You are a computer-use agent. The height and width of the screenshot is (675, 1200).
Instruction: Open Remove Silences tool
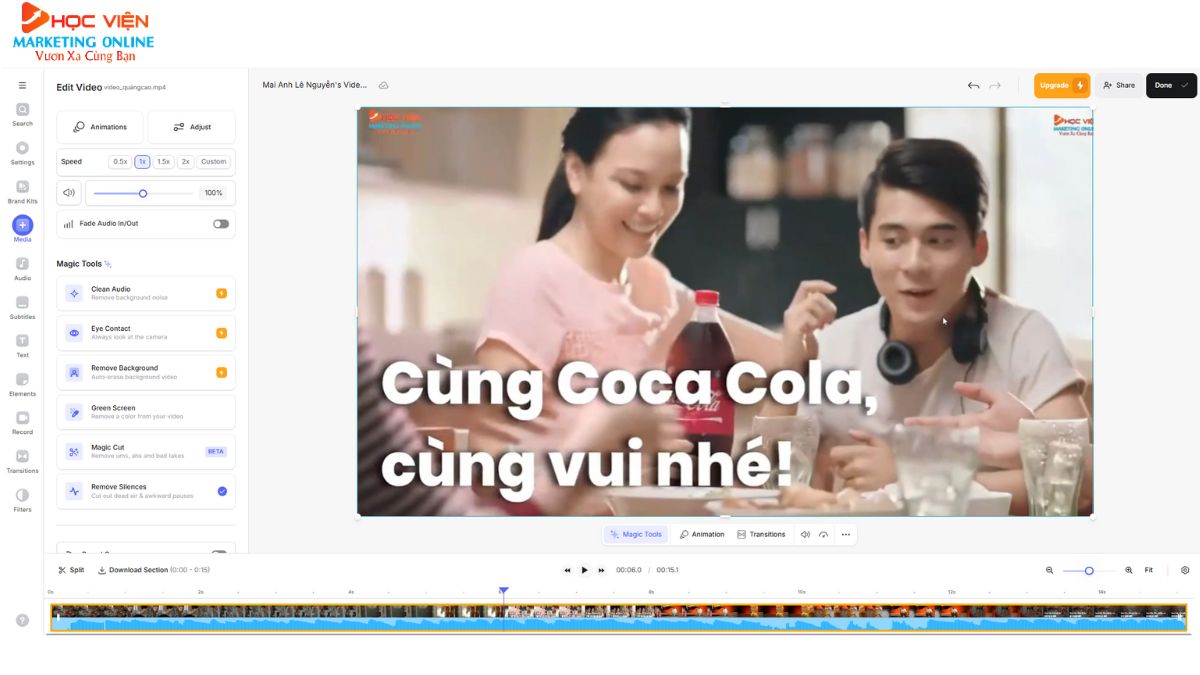146,491
